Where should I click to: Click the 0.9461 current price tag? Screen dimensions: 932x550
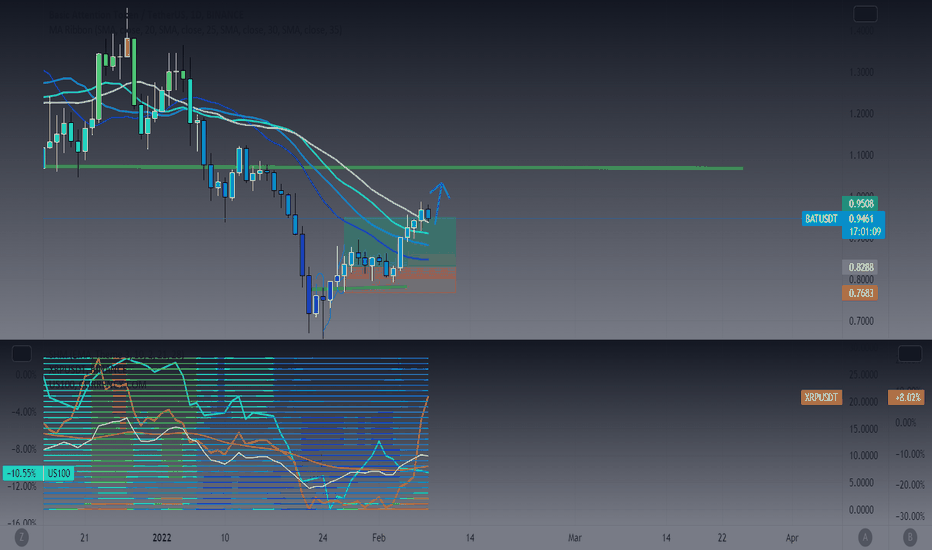click(x=861, y=218)
